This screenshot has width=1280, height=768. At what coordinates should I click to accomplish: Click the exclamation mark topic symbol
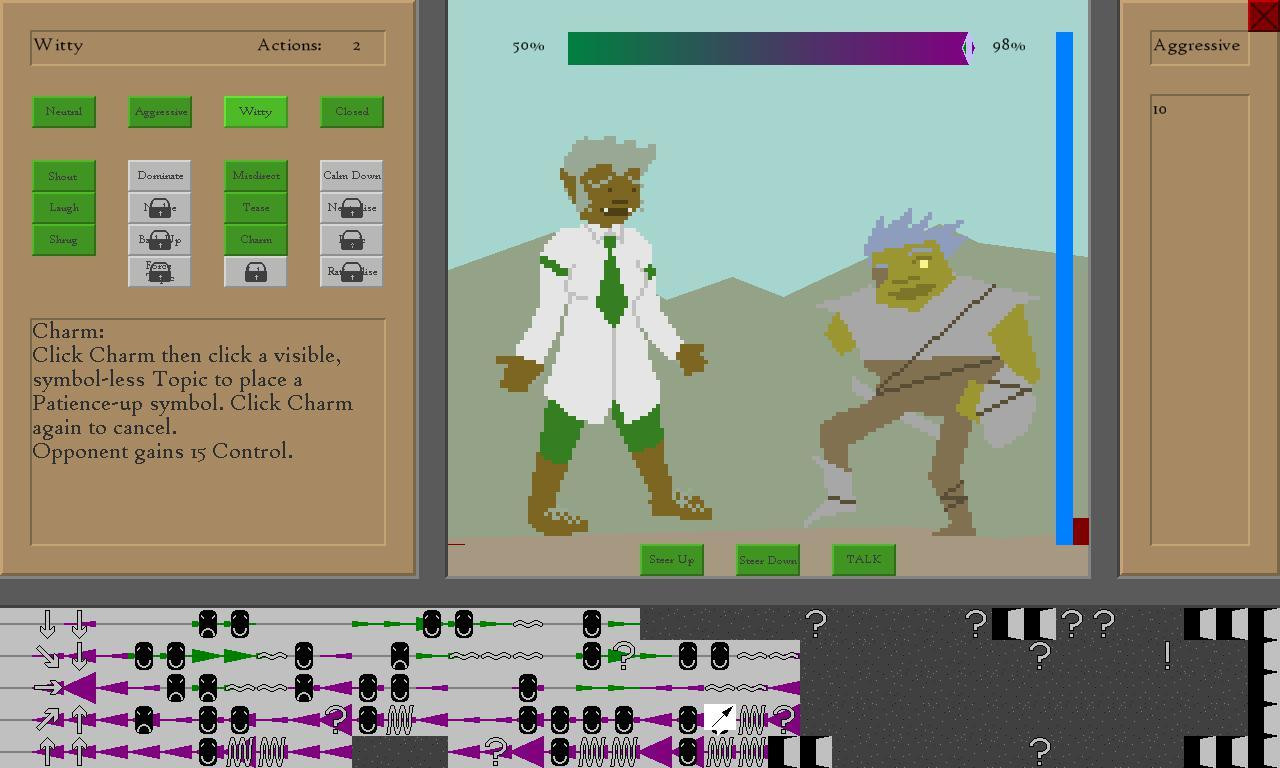pyautogui.click(x=1168, y=655)
